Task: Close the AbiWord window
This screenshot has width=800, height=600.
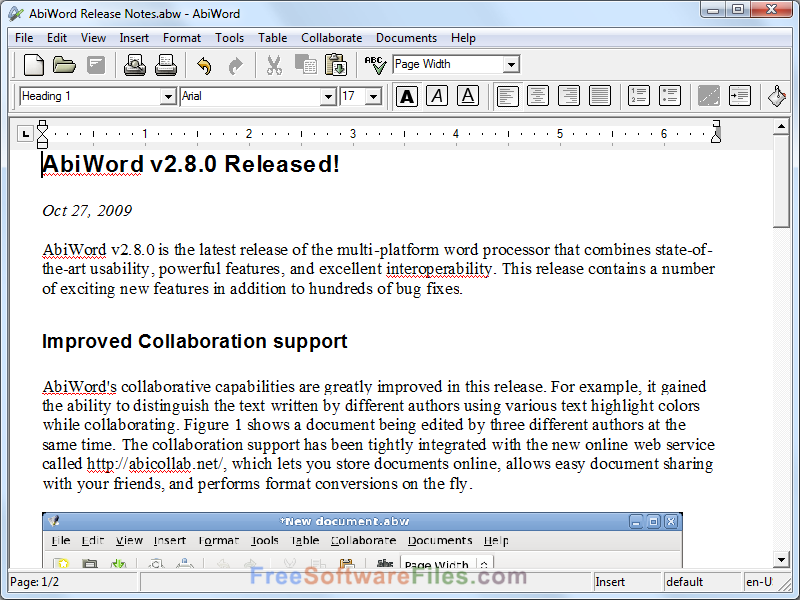Action: coord(771,10)
